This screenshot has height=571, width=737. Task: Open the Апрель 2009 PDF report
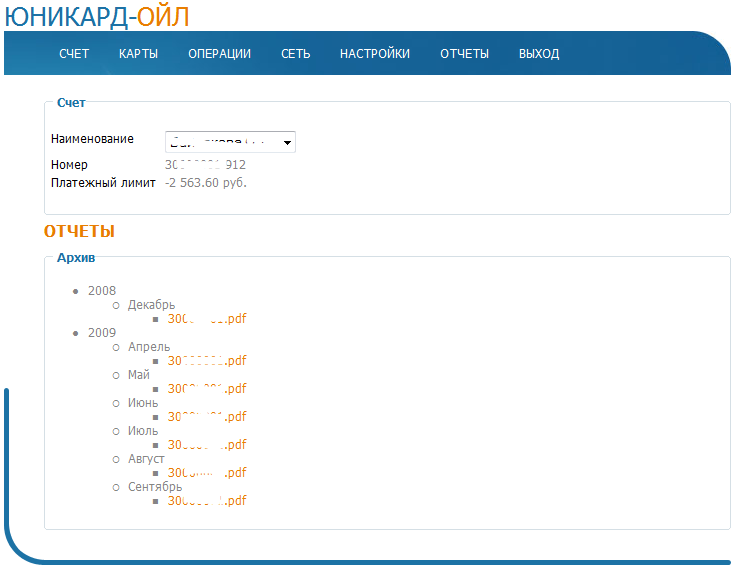click(x=207, y=361)
